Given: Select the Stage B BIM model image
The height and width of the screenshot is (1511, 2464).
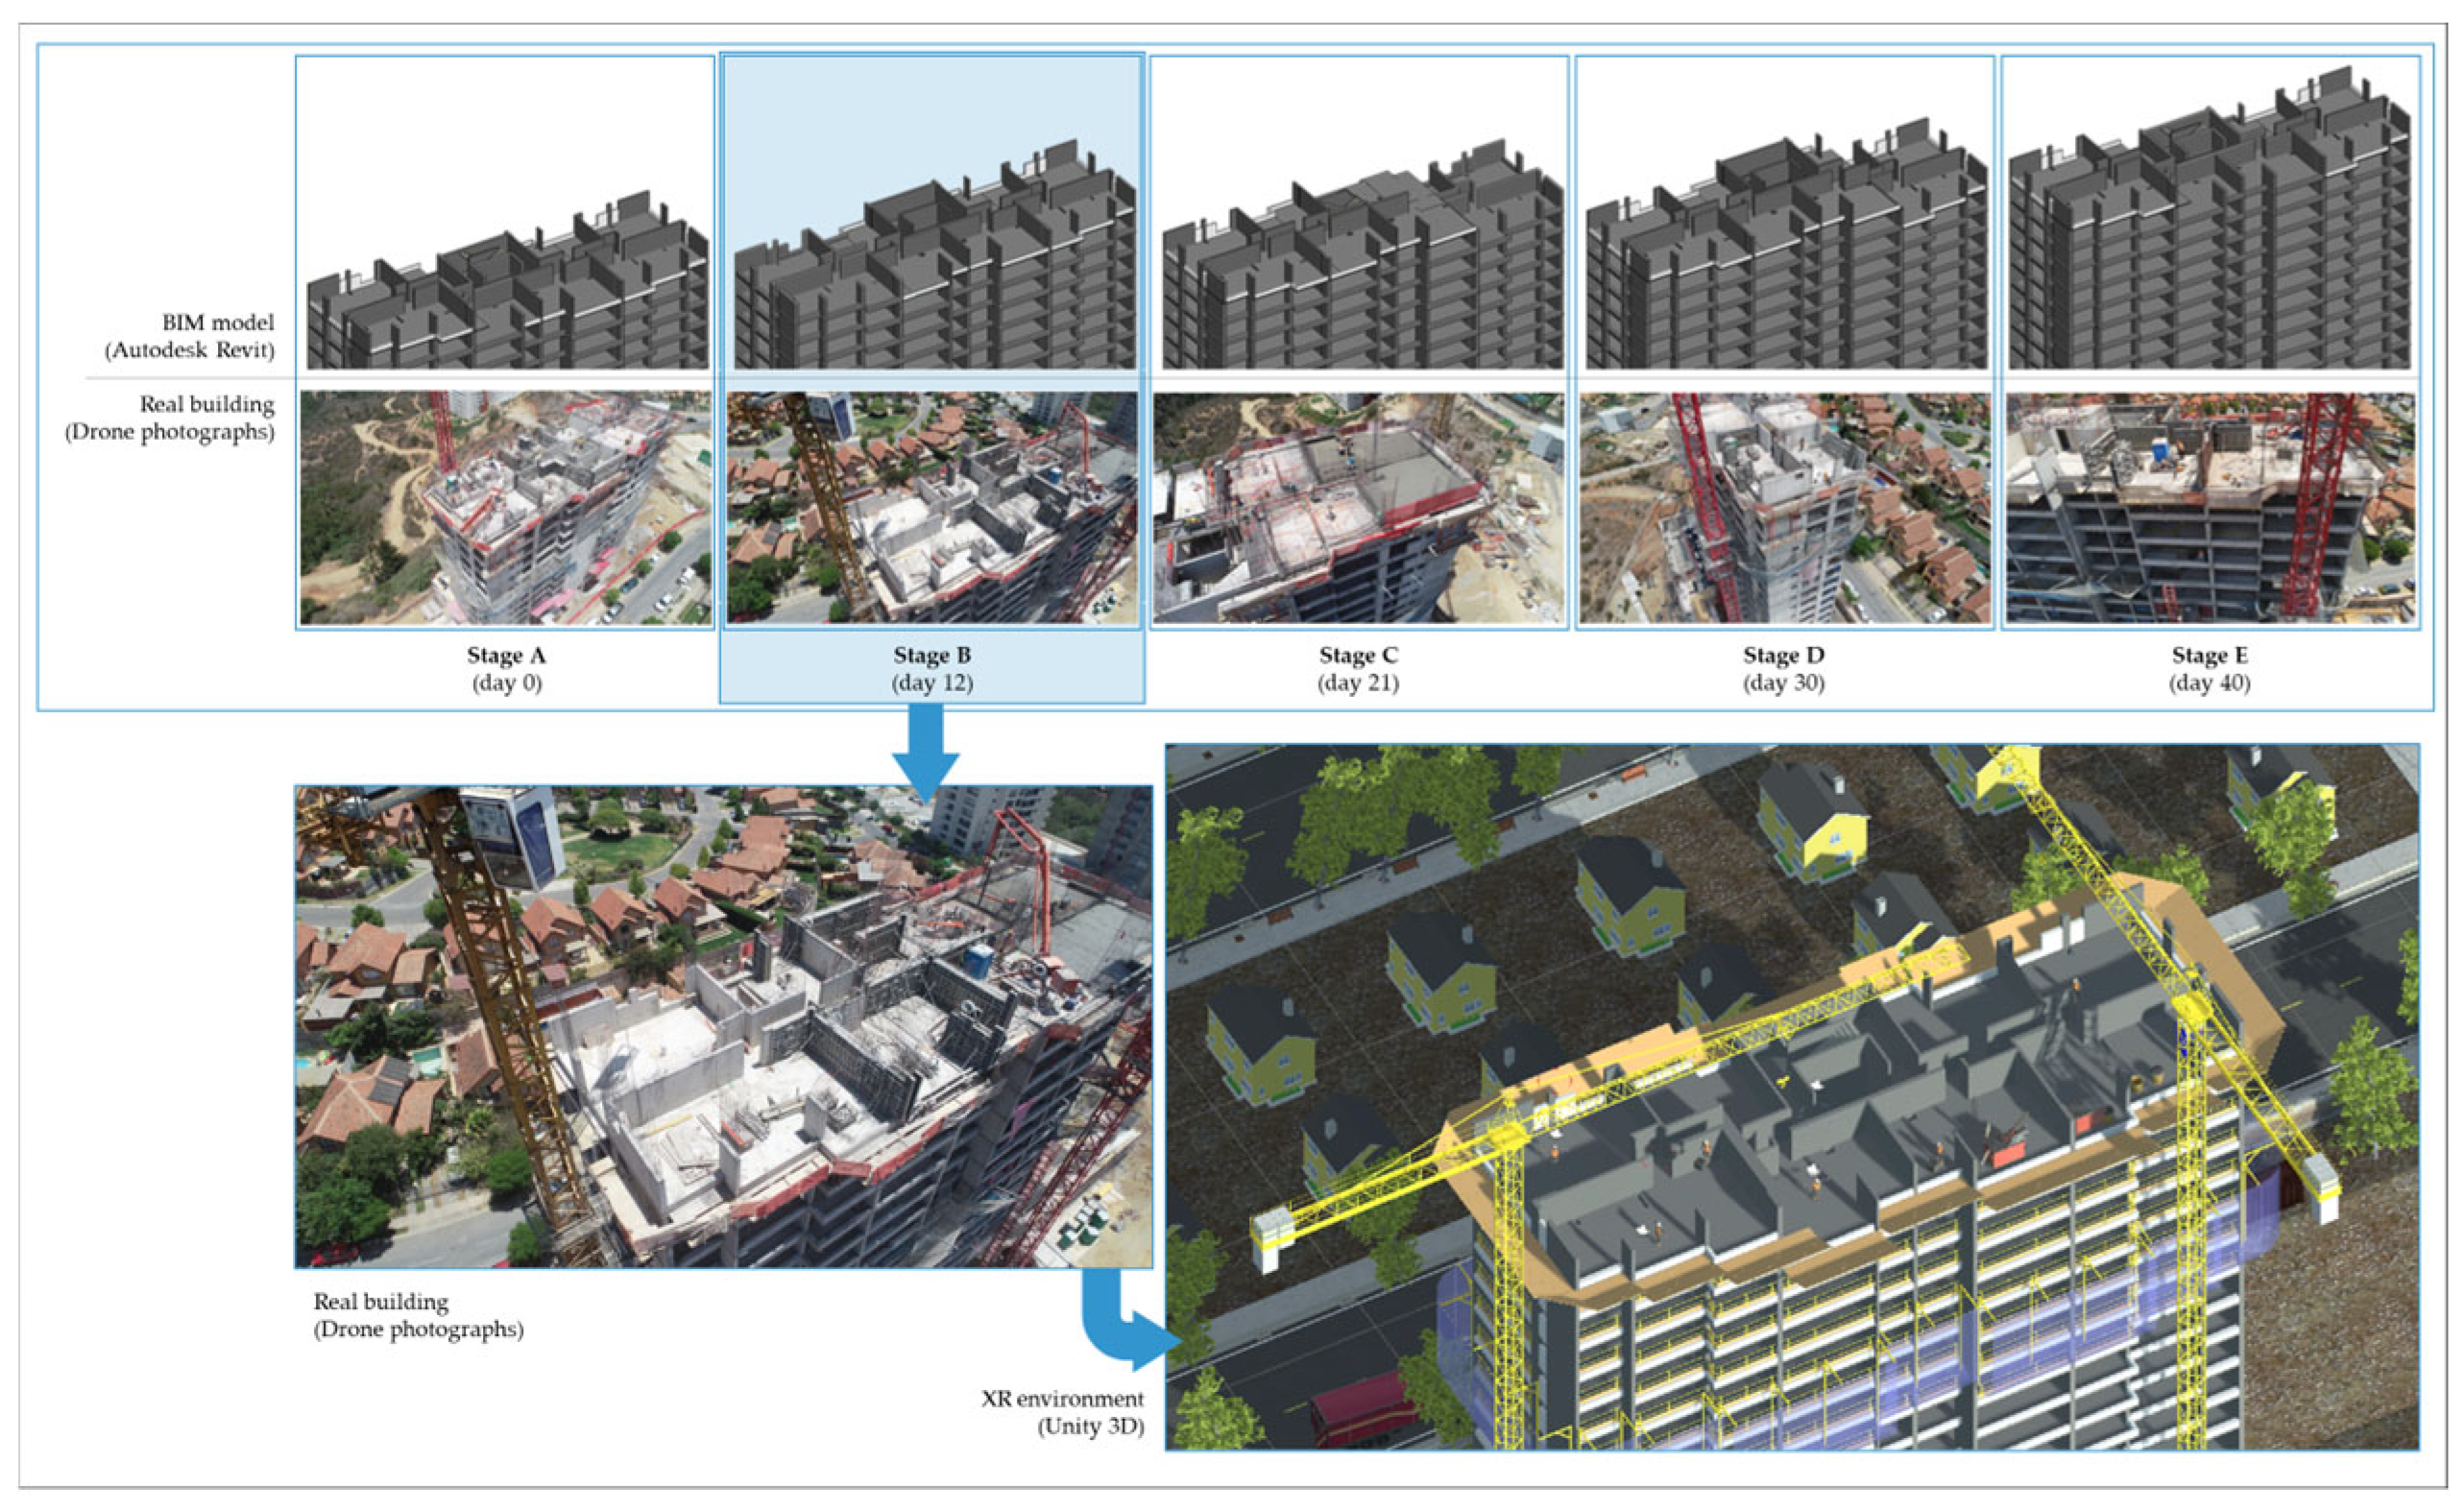Looking at the screenshot, I should point(934,252).
